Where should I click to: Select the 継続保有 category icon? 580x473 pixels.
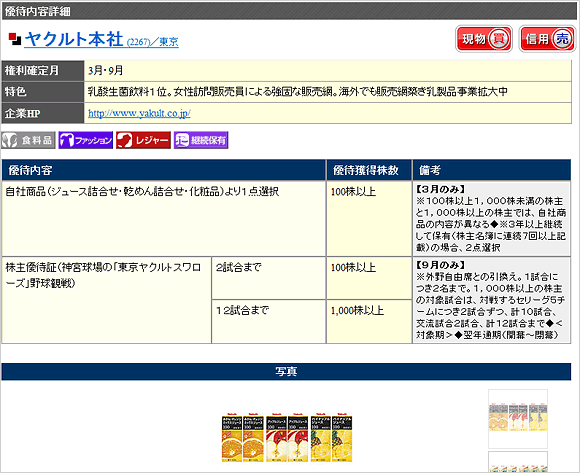201,140
